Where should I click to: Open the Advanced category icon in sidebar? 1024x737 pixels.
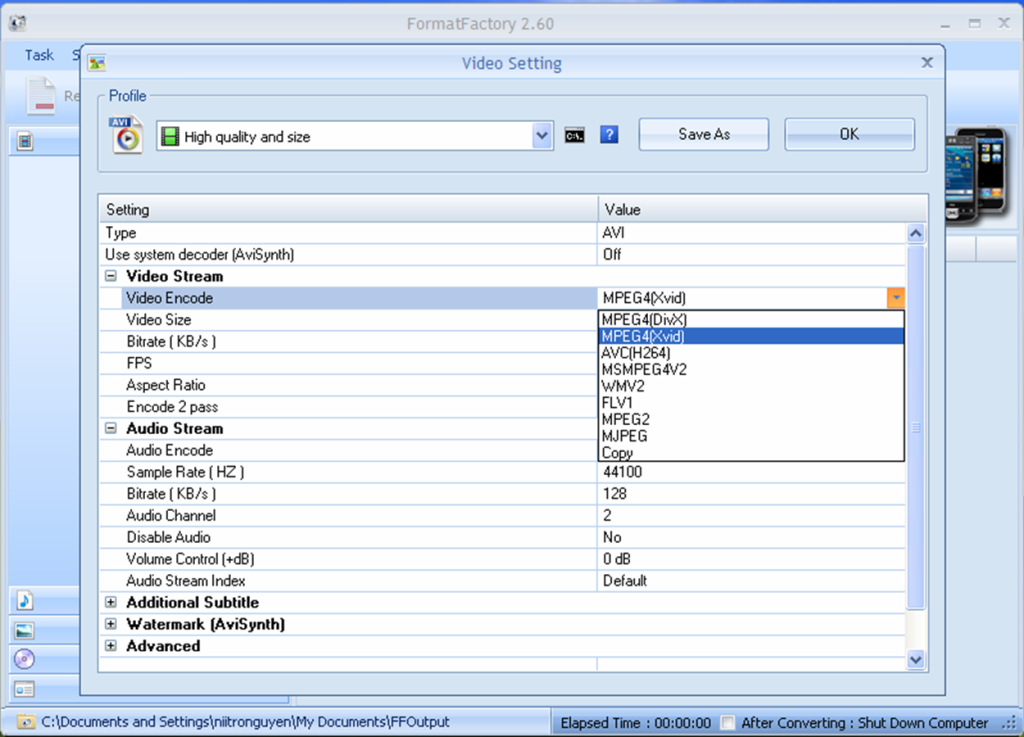pyautogui.click(x=24, y=689)
